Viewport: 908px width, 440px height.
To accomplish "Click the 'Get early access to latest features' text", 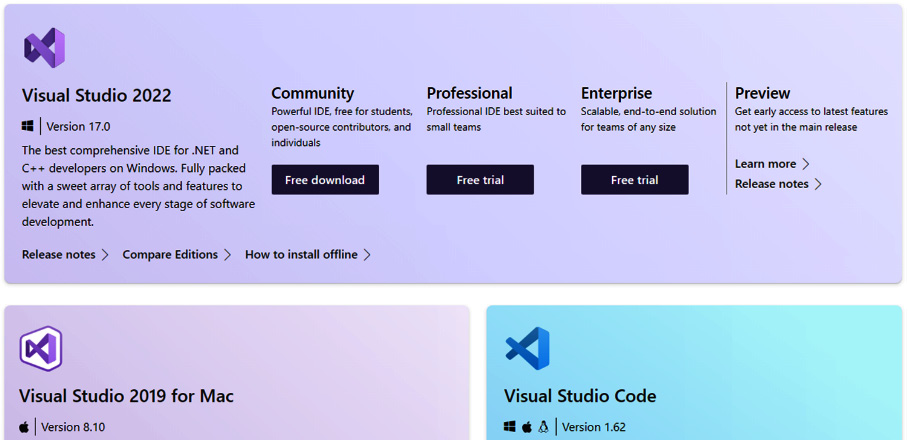I will (x=811, y=119).
